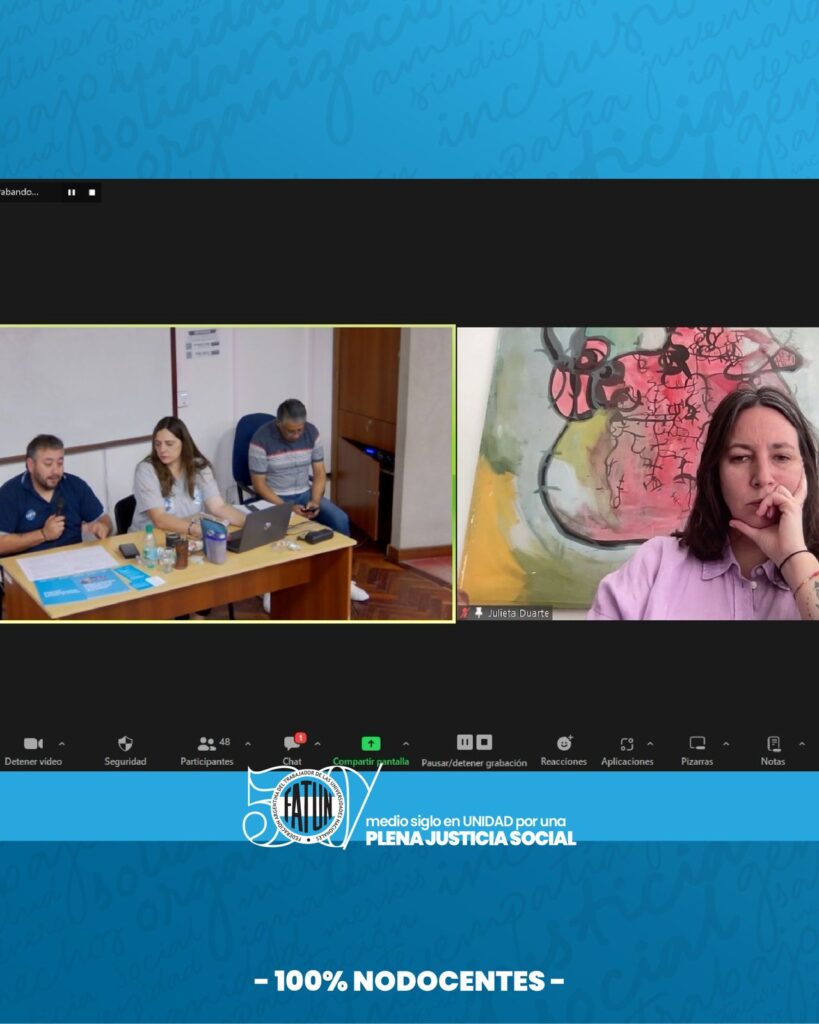Select the conference room video tile
The image size is (819, 1024).
(x=226, y=473)
